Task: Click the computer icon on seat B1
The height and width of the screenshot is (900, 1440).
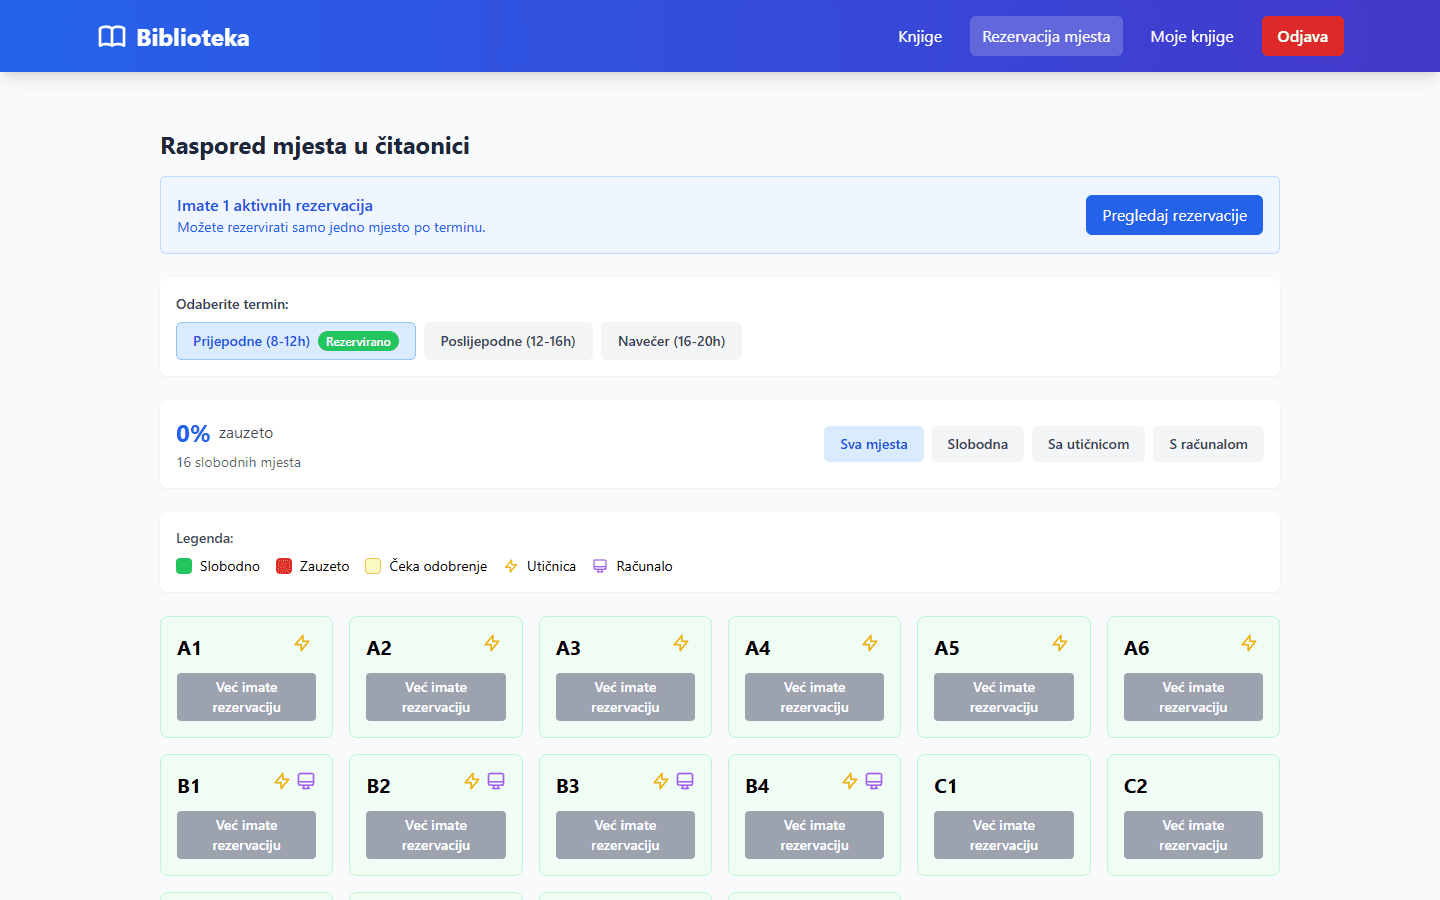Action: click(x=306, y=781)
